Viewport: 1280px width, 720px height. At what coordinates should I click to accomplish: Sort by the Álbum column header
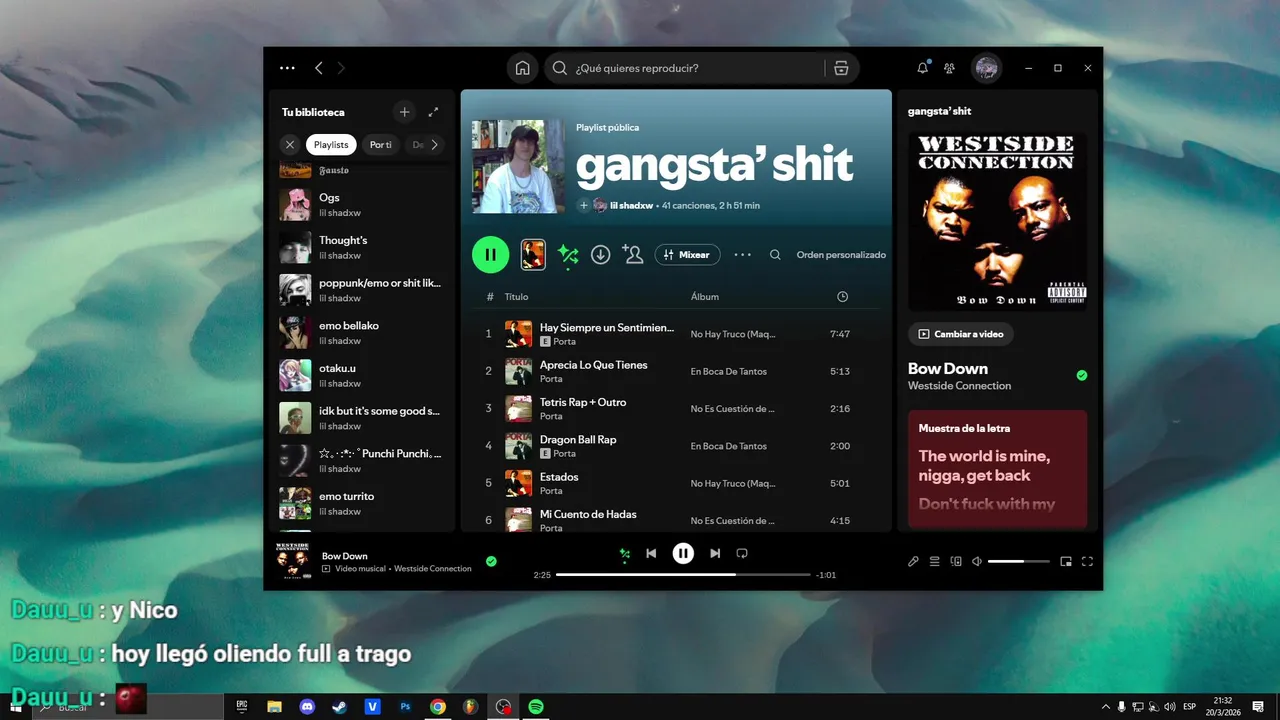[705, 297]
